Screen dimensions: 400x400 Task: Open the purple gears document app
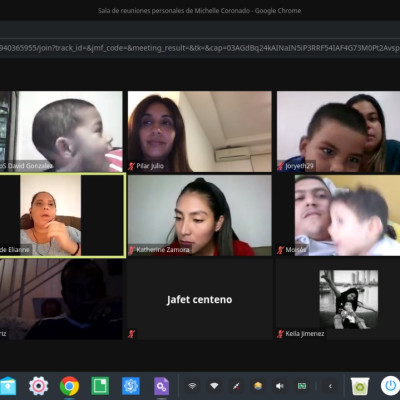[x=162, y=386]
